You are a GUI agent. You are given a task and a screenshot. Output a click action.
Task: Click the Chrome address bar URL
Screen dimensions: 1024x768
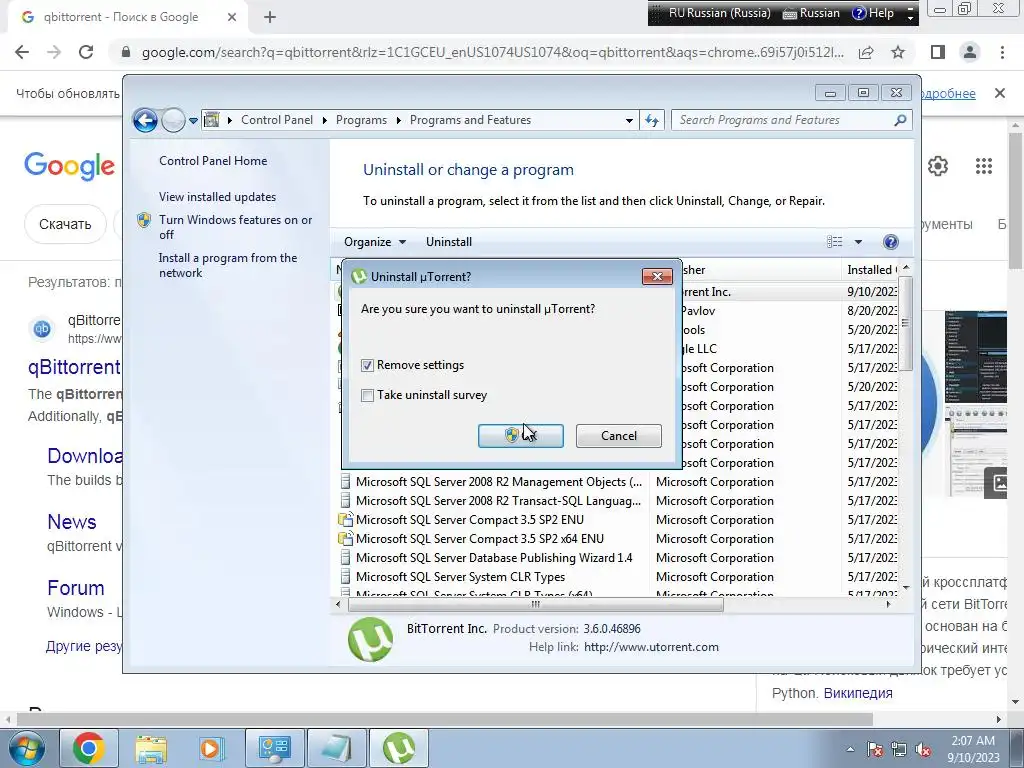click(492, 52)
